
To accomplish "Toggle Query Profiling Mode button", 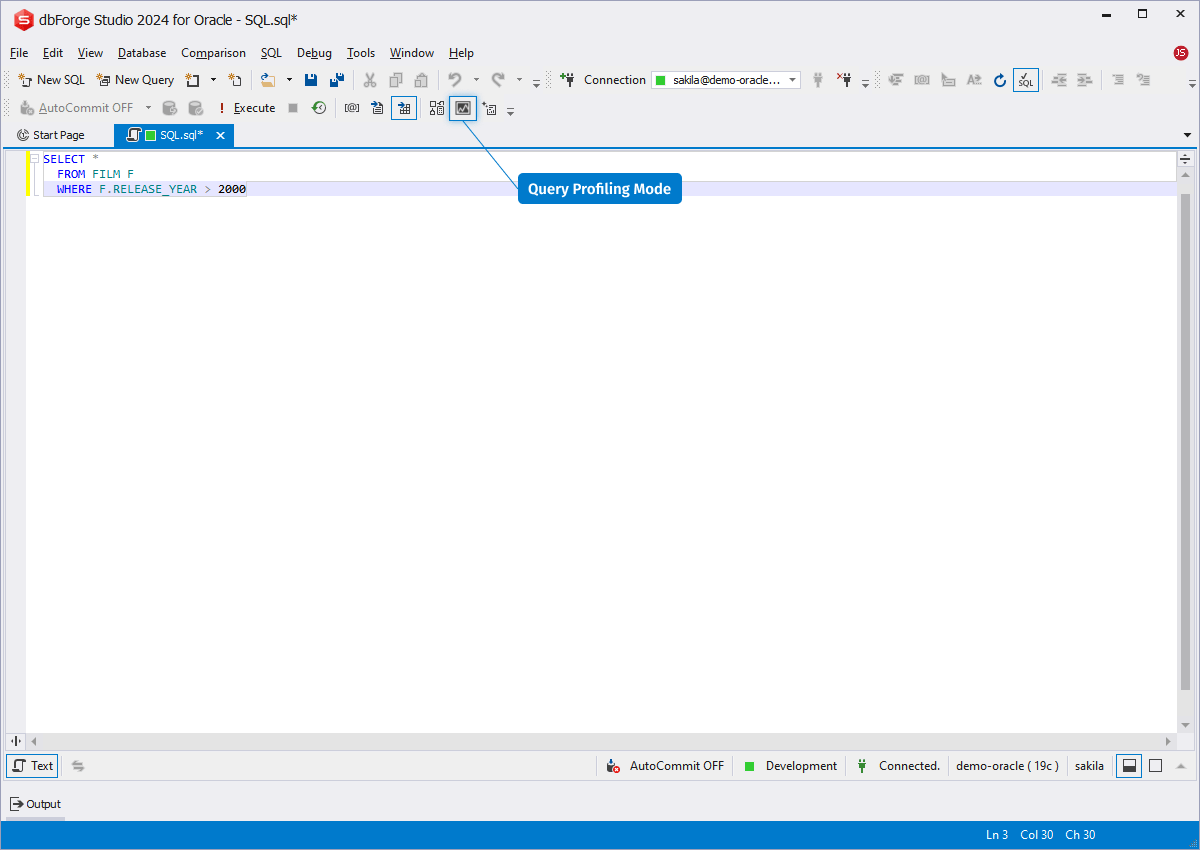I will coord(463,108).
